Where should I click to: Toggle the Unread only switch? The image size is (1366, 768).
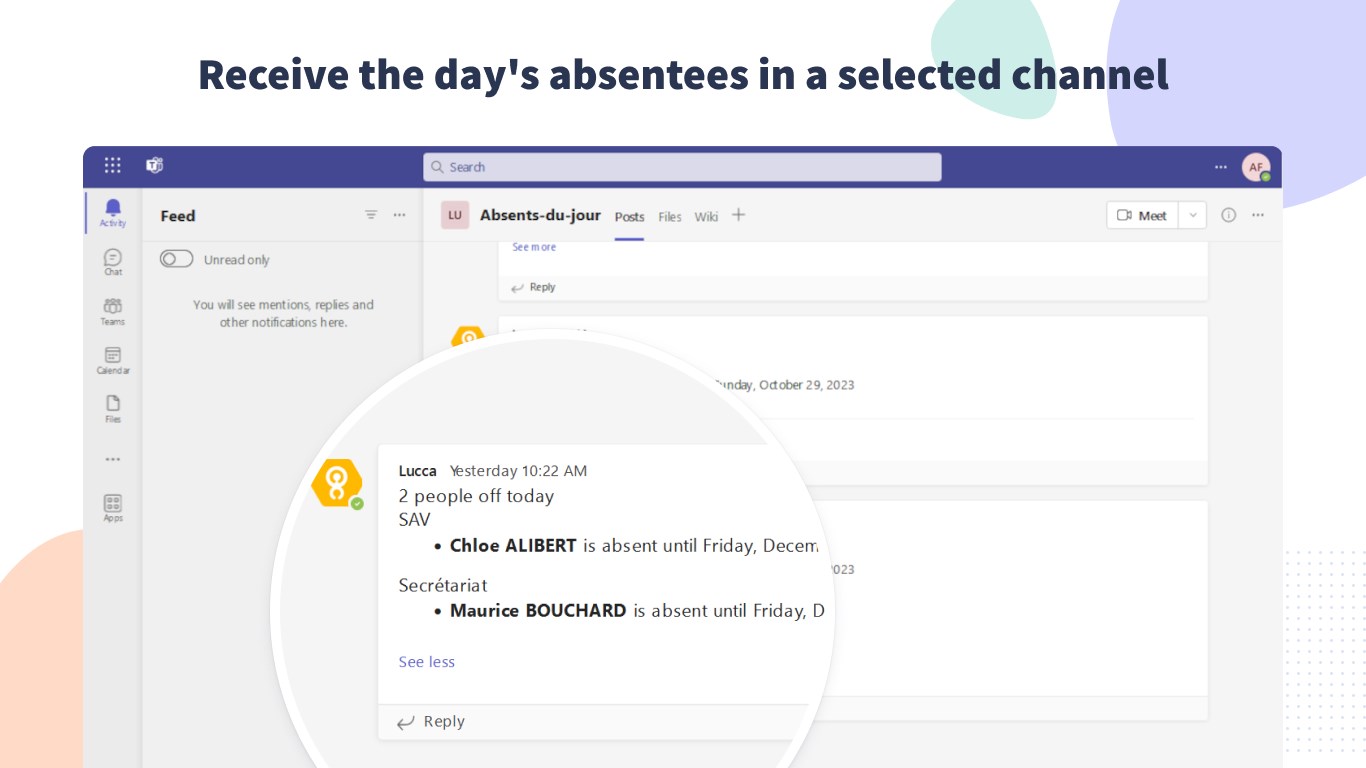pyautogui.click(x=176, y=259)
